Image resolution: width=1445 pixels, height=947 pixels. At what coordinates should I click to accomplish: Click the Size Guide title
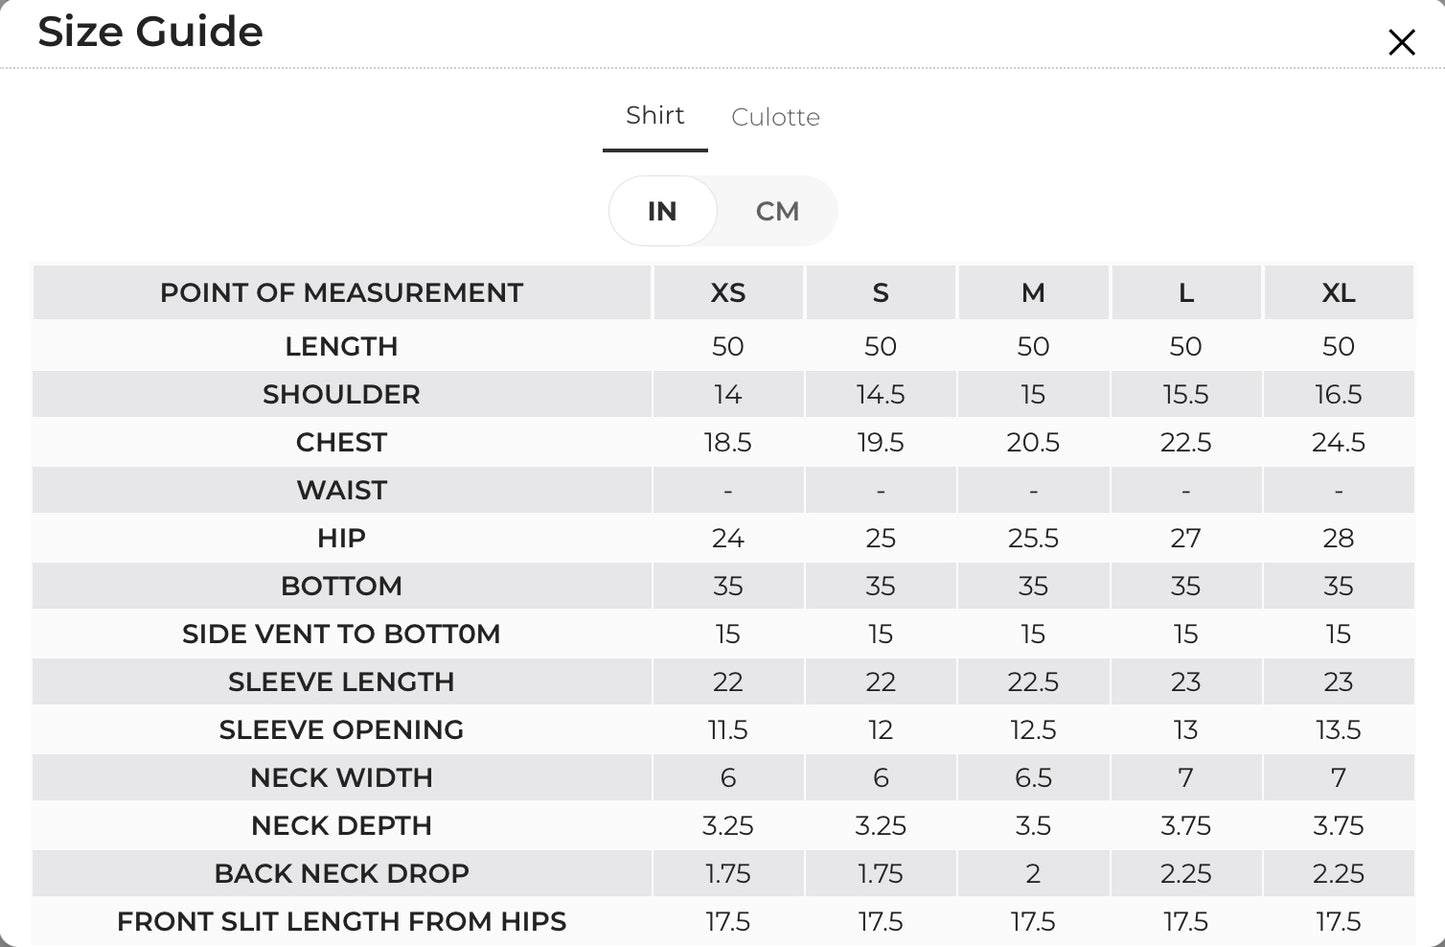150,32
